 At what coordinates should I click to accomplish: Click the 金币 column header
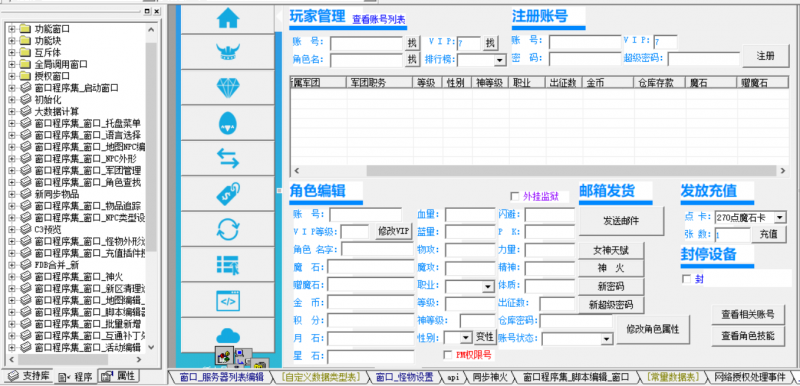click(x=608, y=83)
